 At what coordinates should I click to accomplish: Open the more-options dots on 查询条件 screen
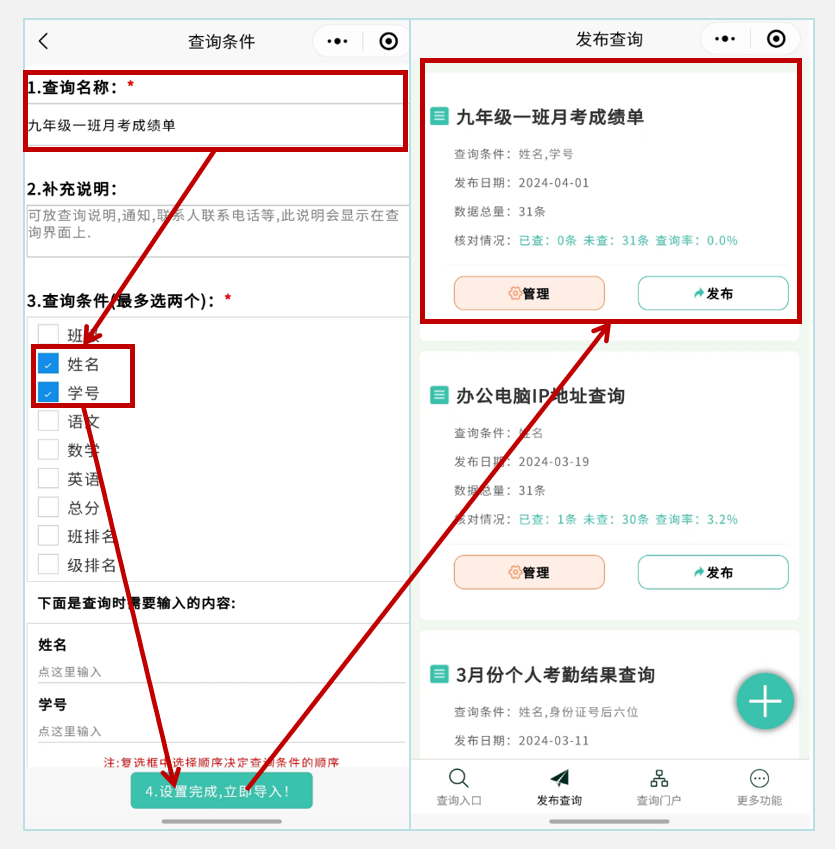point(337,41)
